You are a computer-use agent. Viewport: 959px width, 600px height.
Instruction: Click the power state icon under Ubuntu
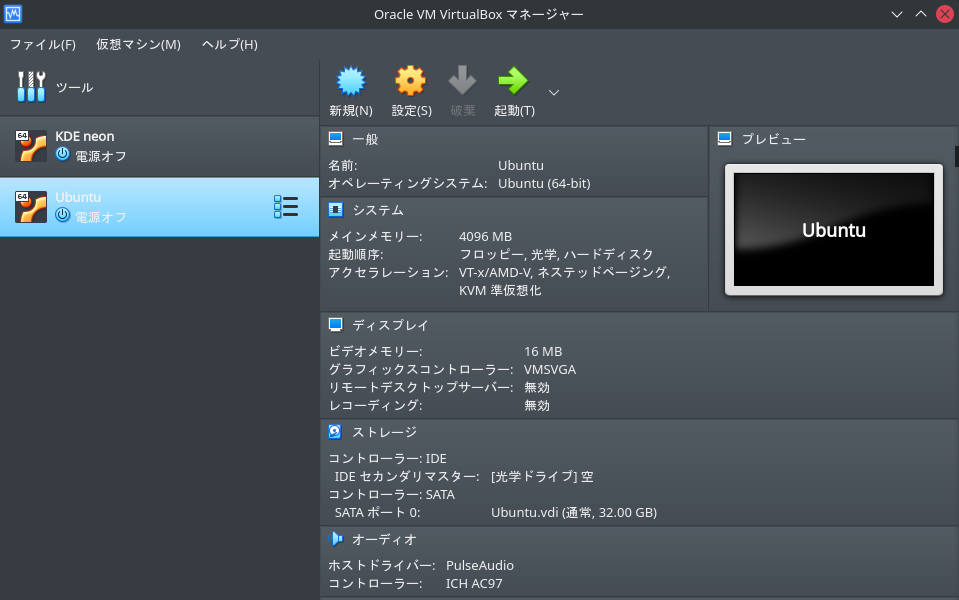coord(62,215)
